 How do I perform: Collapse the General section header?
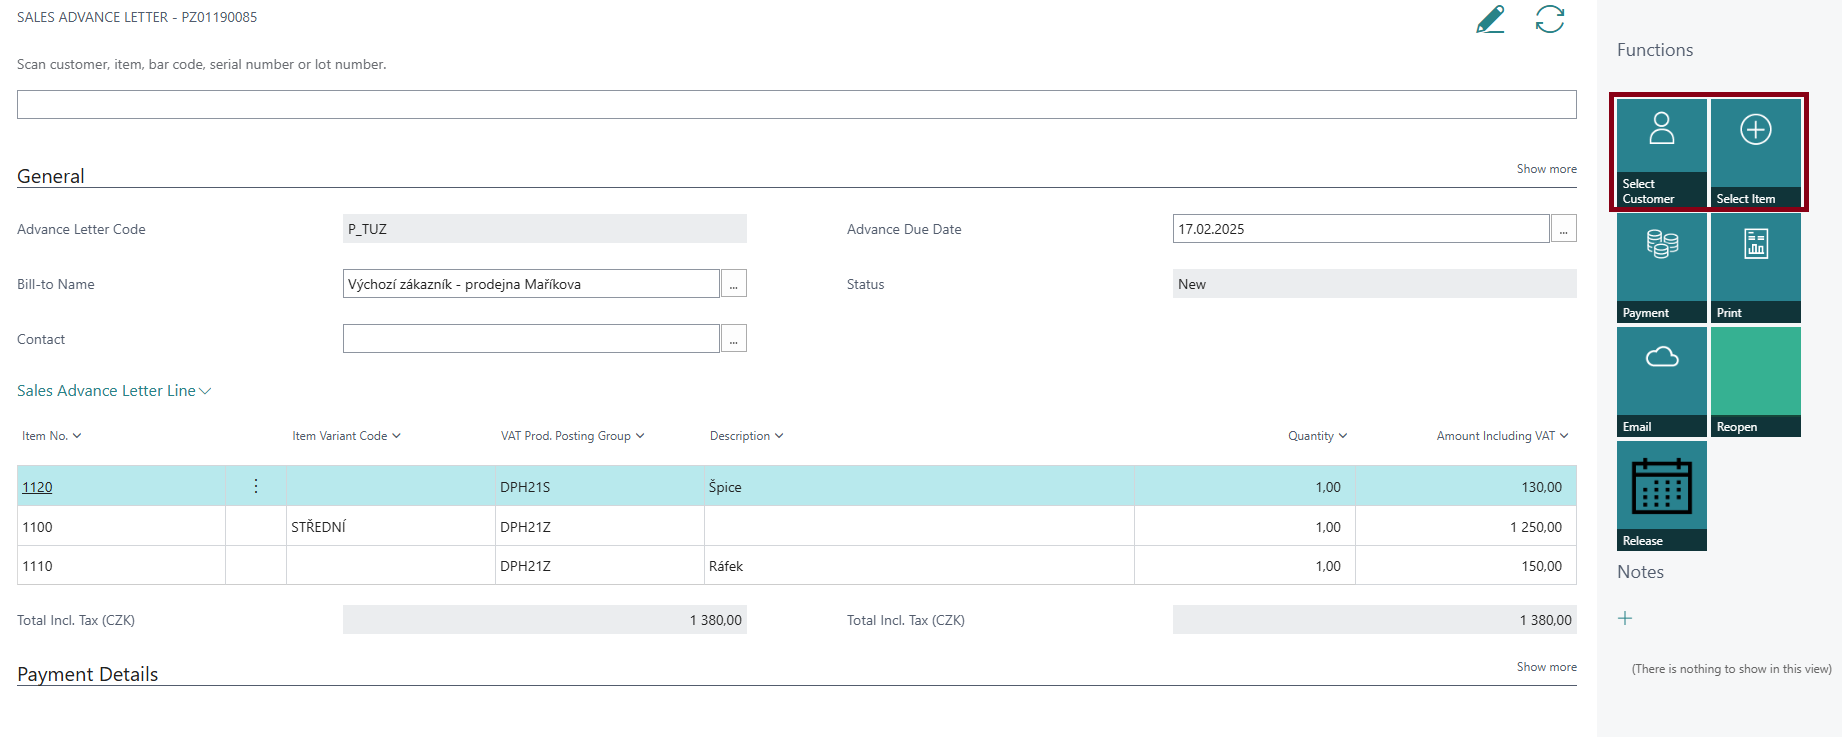pos(51,176)
